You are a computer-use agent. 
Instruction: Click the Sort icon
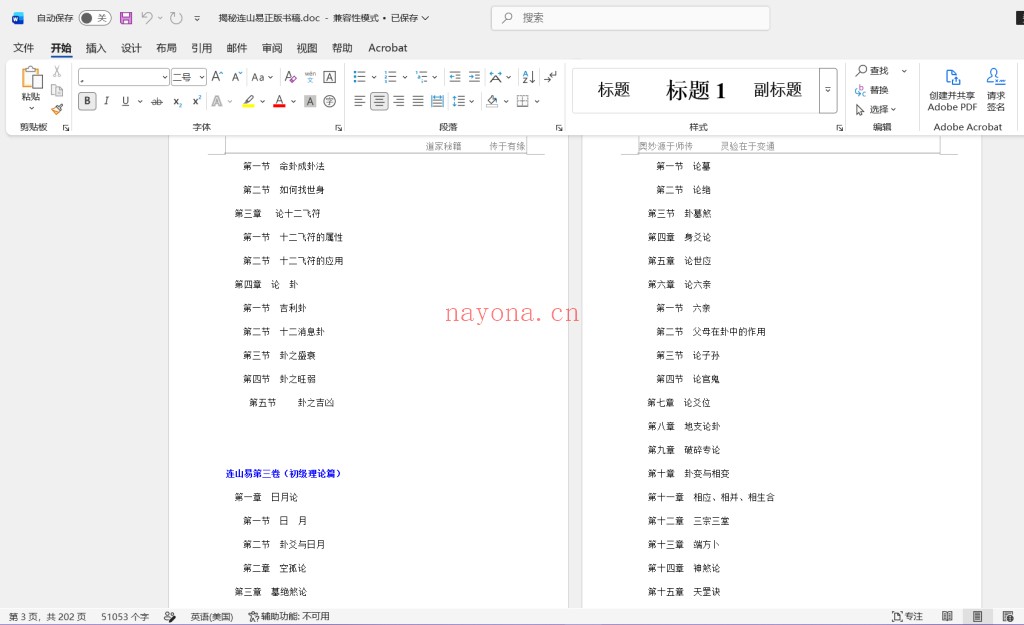[529, 77]
